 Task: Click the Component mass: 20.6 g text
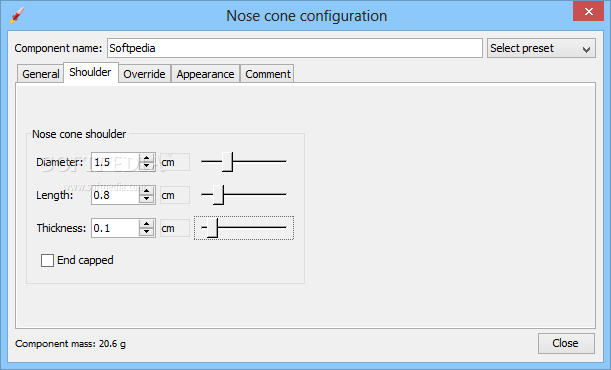pos(70,344)
